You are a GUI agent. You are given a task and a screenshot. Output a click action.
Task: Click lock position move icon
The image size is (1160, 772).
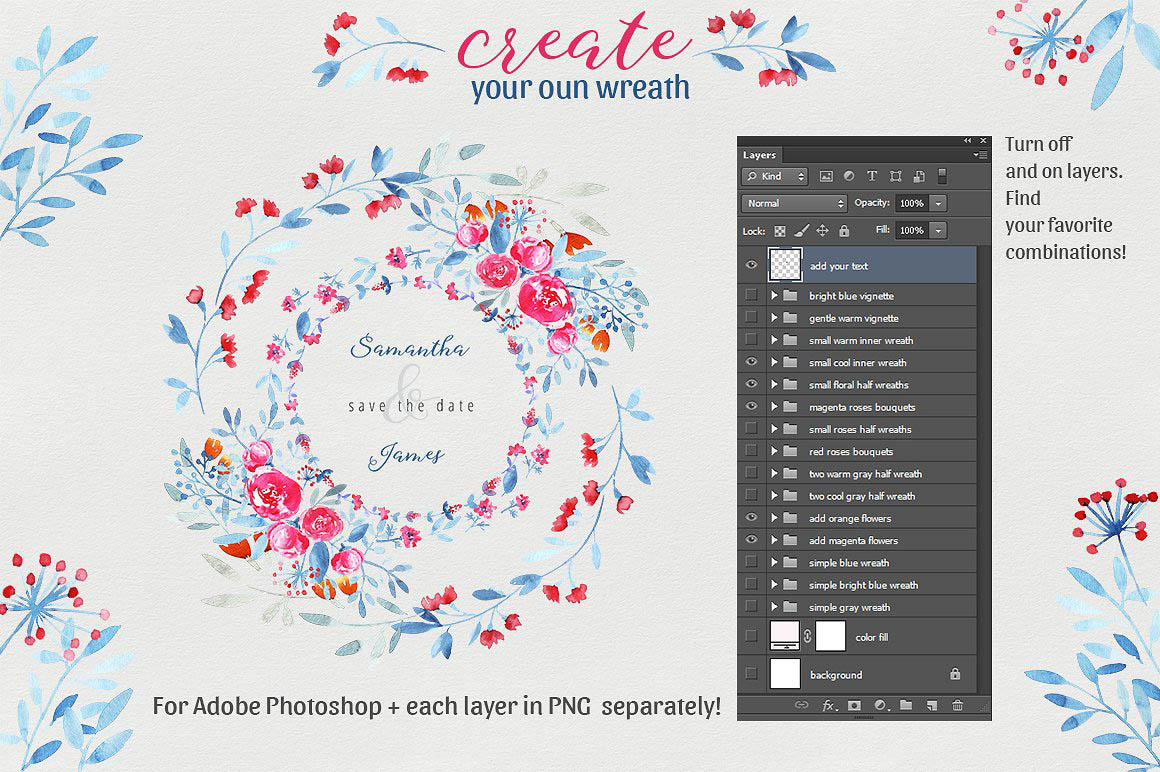point(822,231)
